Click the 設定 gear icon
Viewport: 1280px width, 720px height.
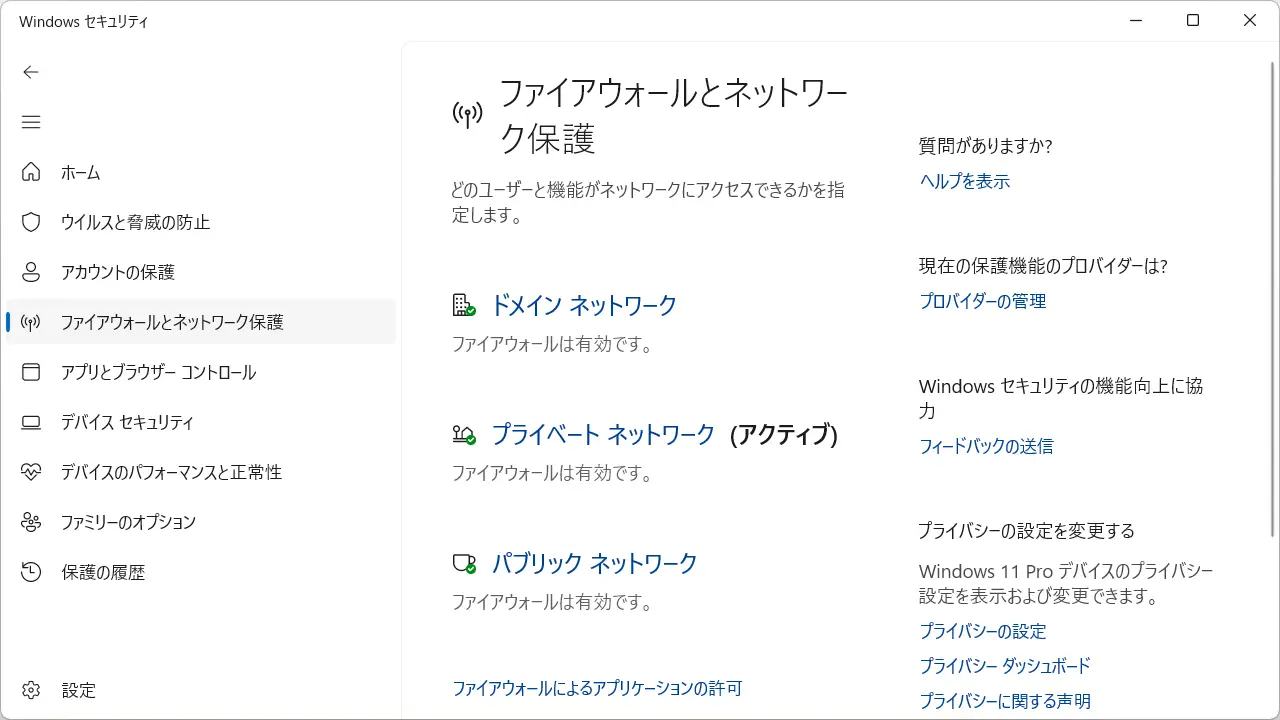click(x=31, y=690)
